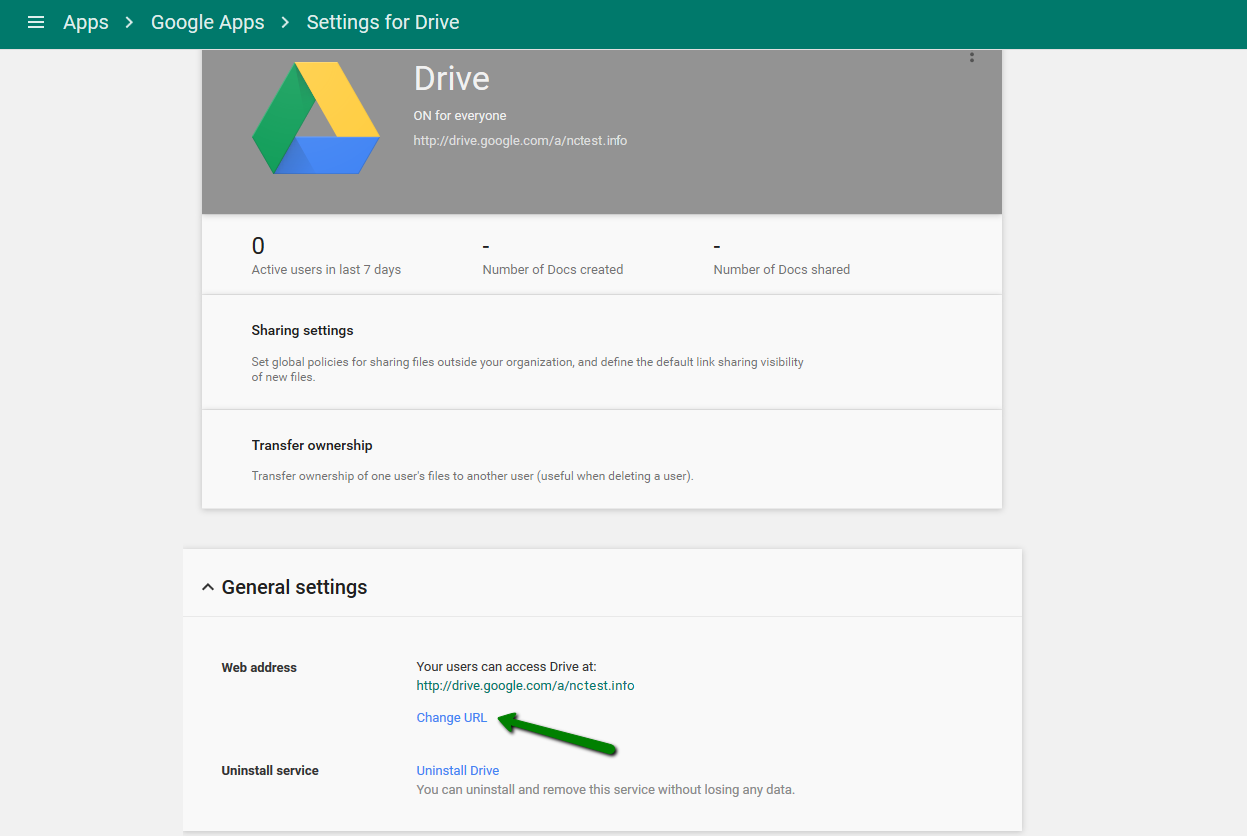The width and height of the screenshot is (1247, 836).
Task: Click Number of Docs created stat
Action: 553,270
